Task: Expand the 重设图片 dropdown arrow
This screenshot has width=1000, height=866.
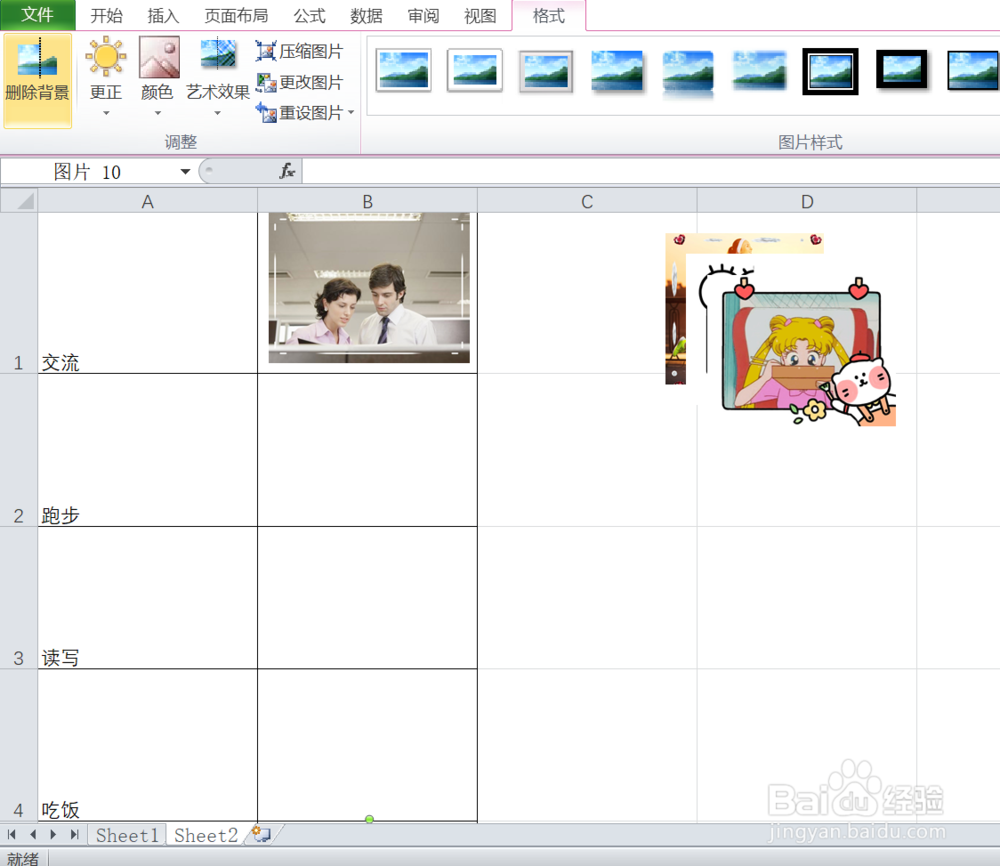Action: pyautogui.click(x=351, y=113)
